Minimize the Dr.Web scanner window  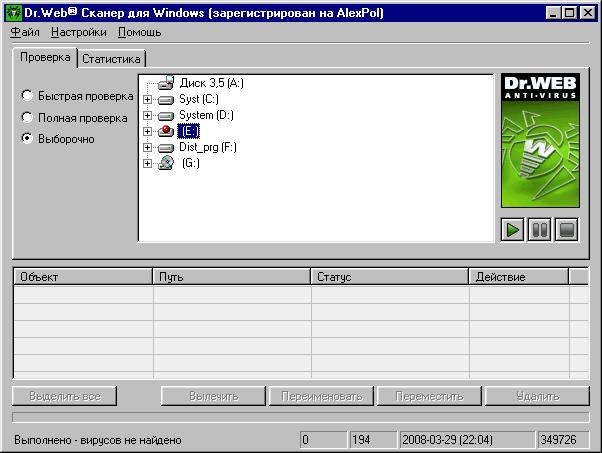tap(553, 13)
